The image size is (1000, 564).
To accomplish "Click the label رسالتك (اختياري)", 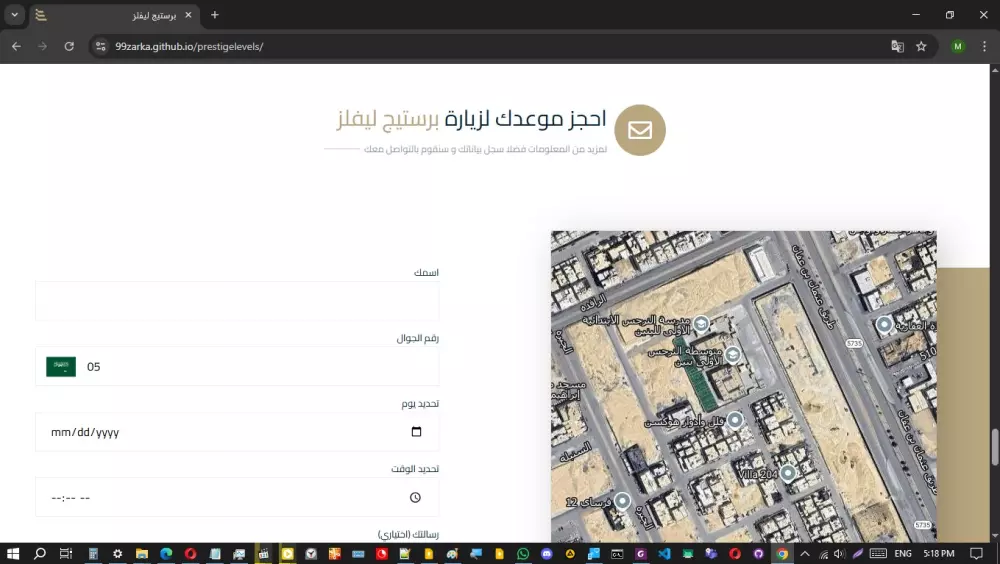I will (408, 535).
